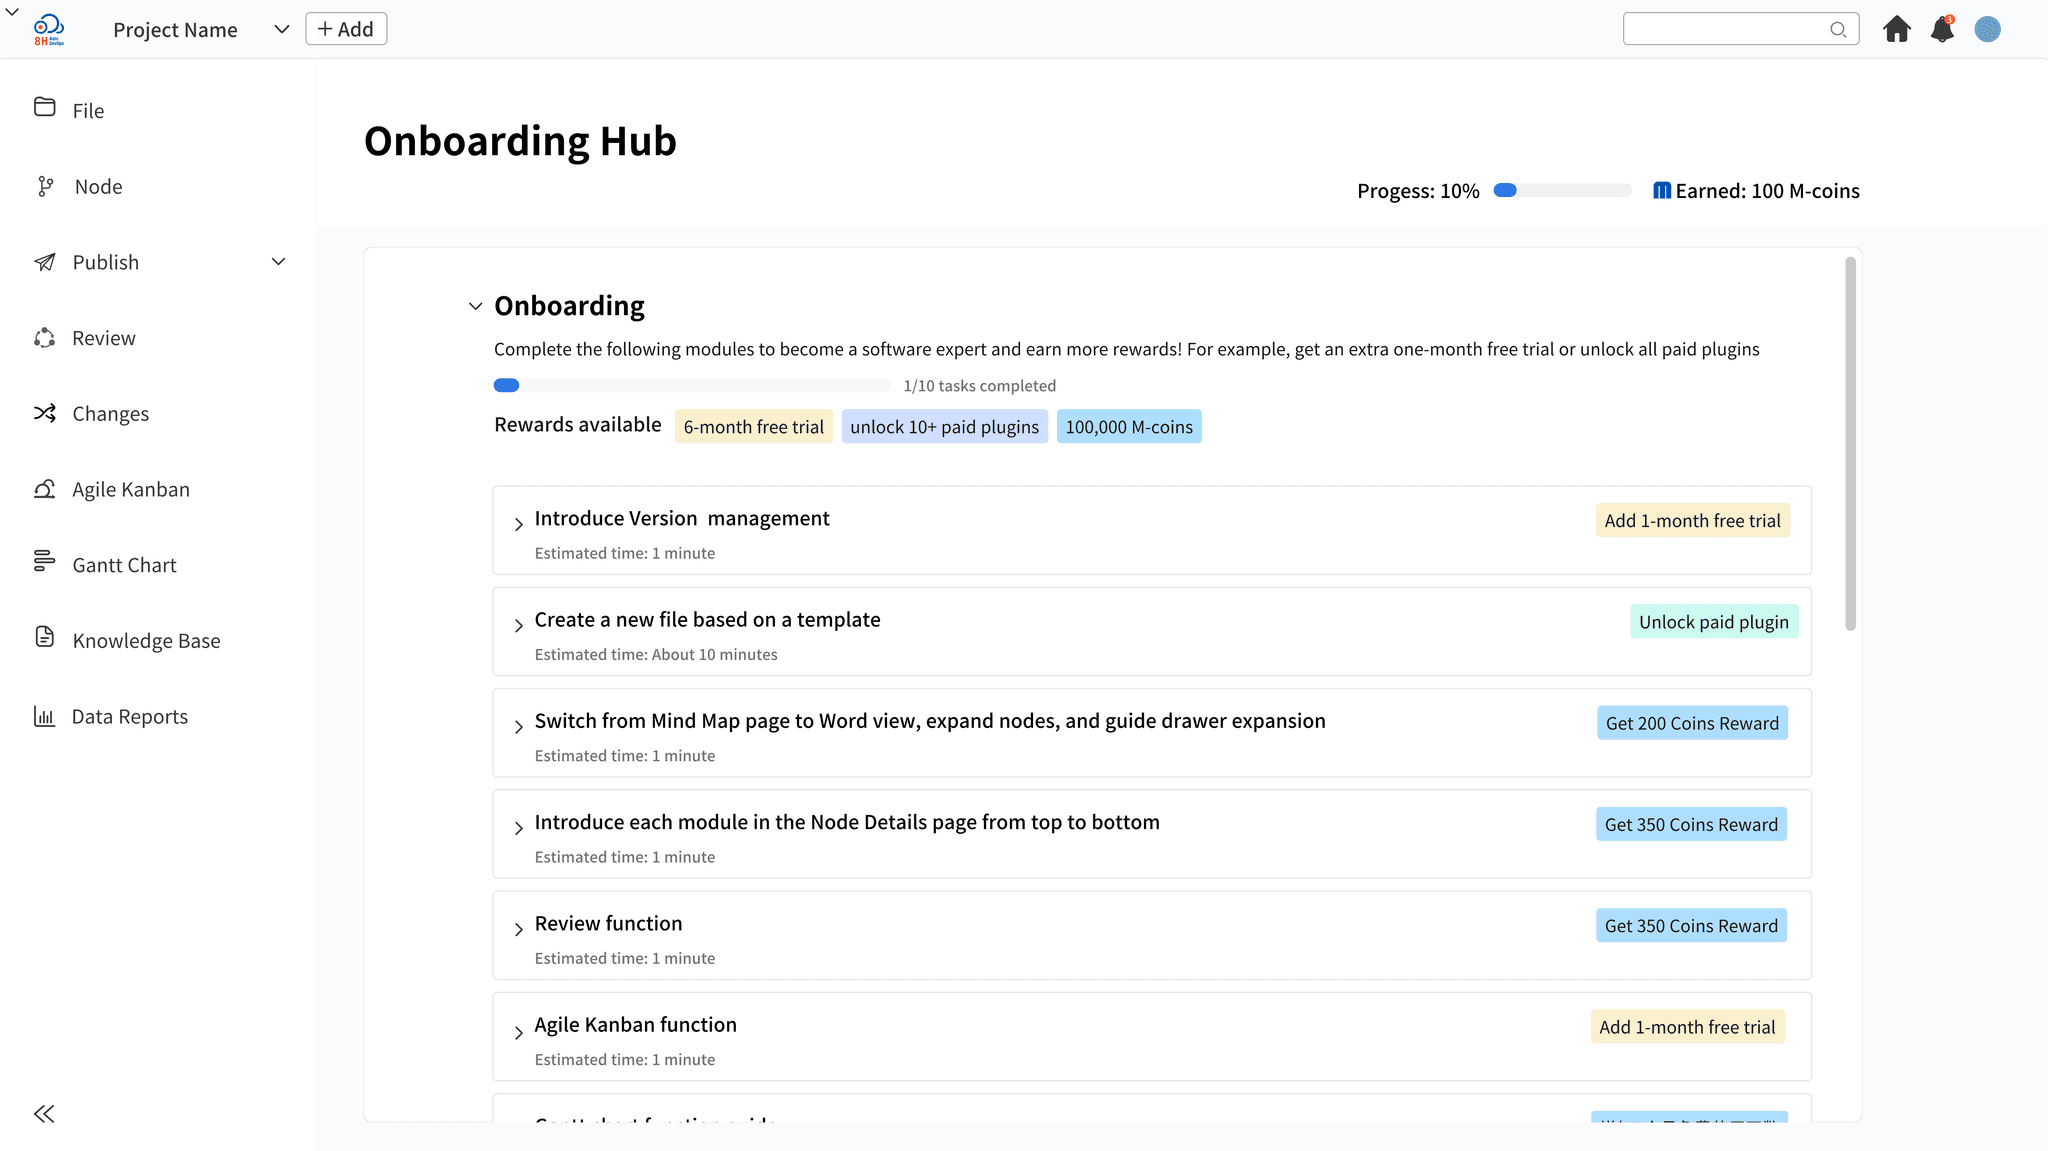Open Knowledge Base from sidebar

tap(146, 641)
